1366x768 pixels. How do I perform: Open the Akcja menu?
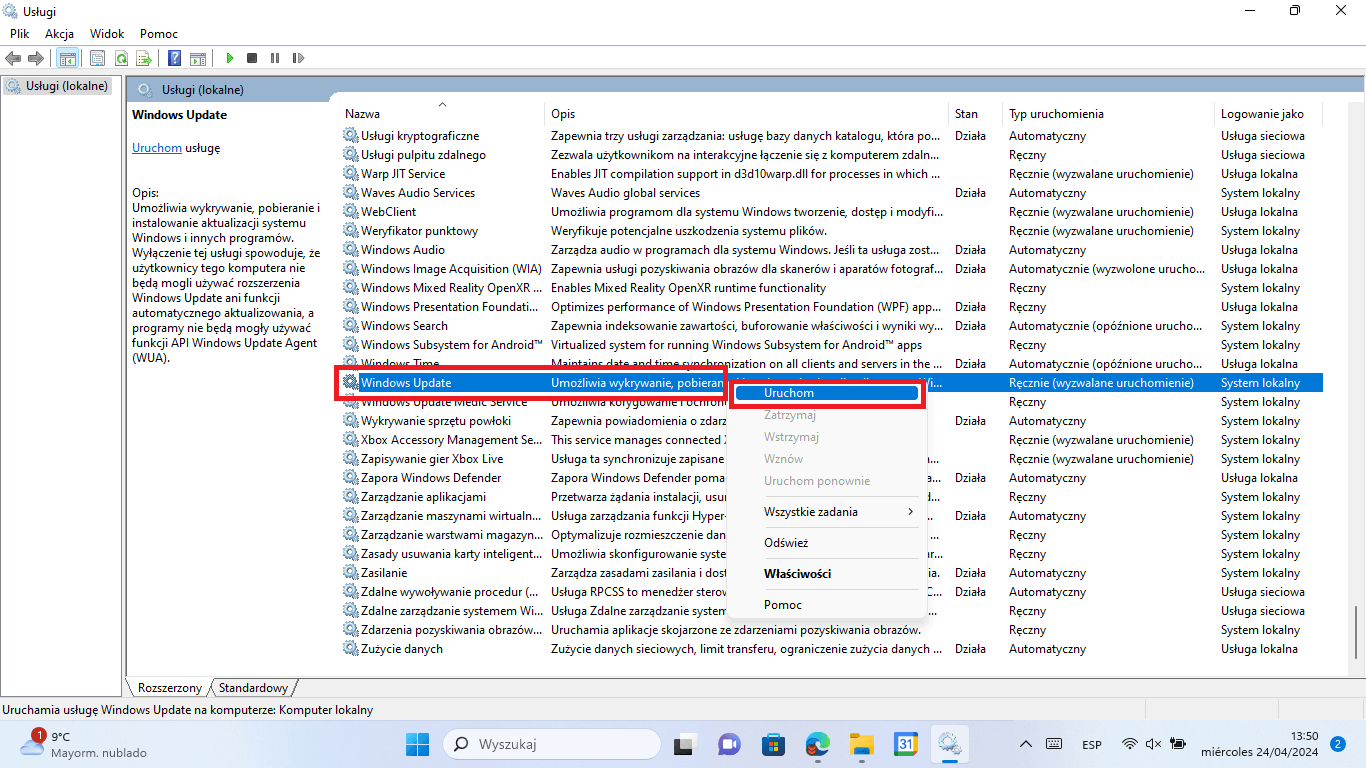tap(60, 34)
